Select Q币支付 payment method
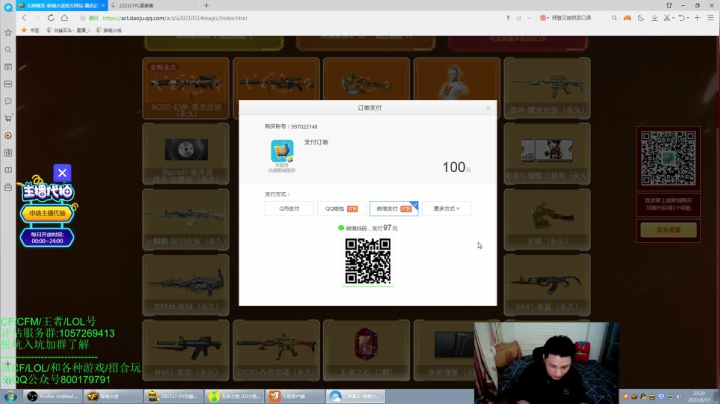 coord(289,208)
